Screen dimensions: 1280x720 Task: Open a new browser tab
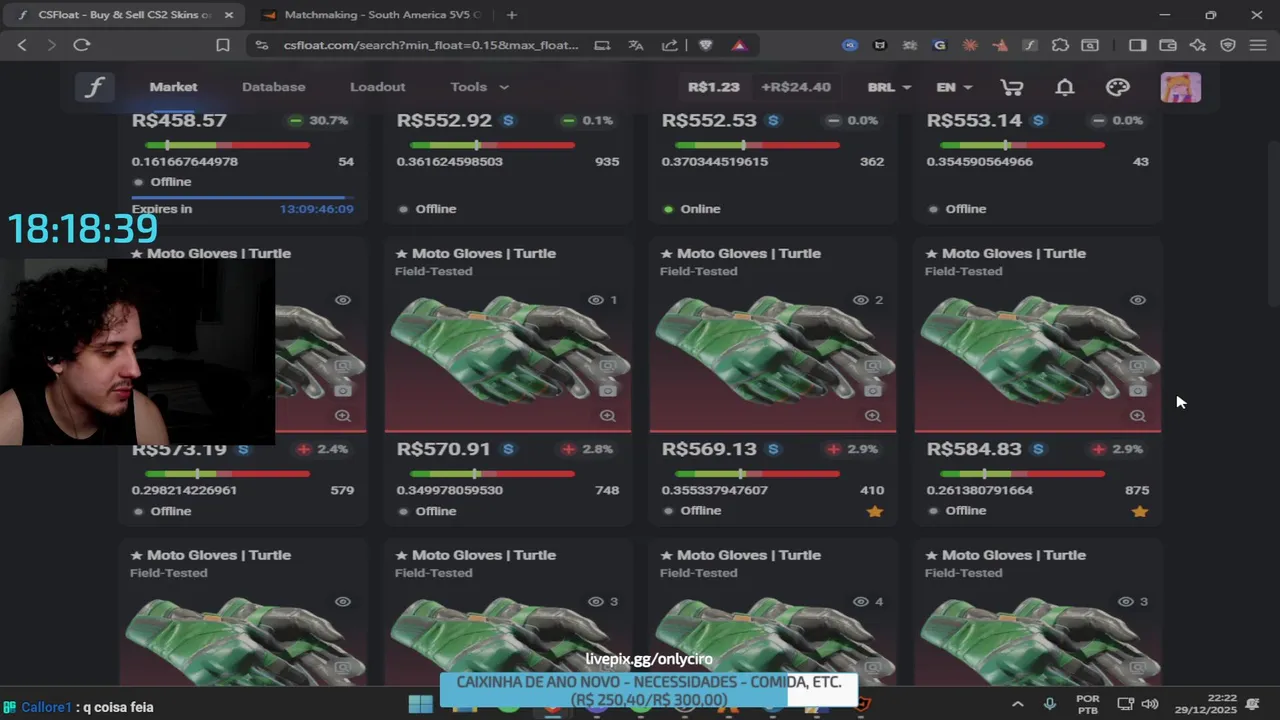click(512, 15)
